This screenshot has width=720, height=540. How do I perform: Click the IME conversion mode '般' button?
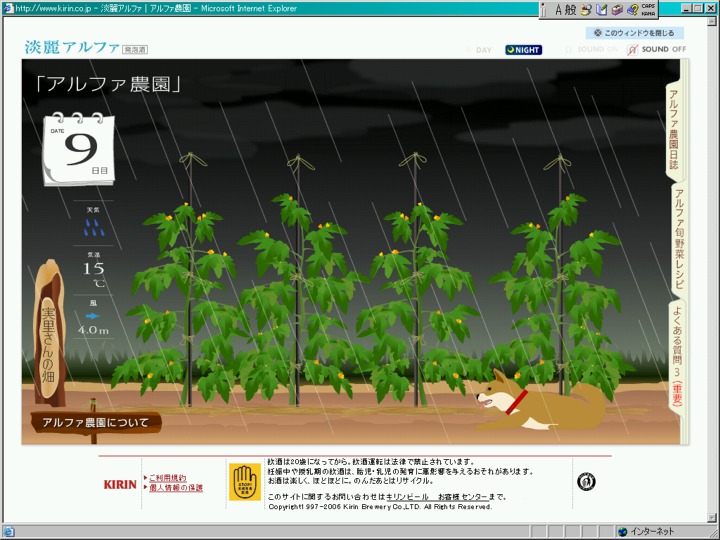[570, 10]
